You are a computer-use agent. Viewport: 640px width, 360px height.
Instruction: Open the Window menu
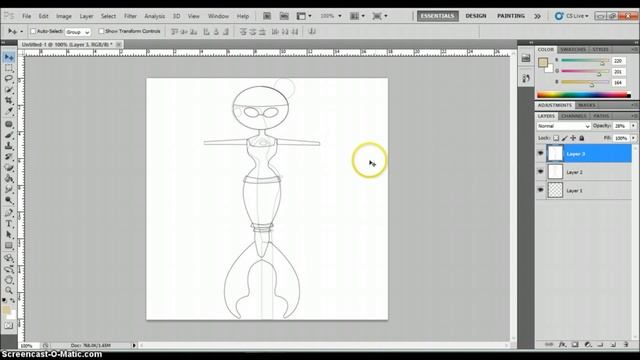[218, 16]
